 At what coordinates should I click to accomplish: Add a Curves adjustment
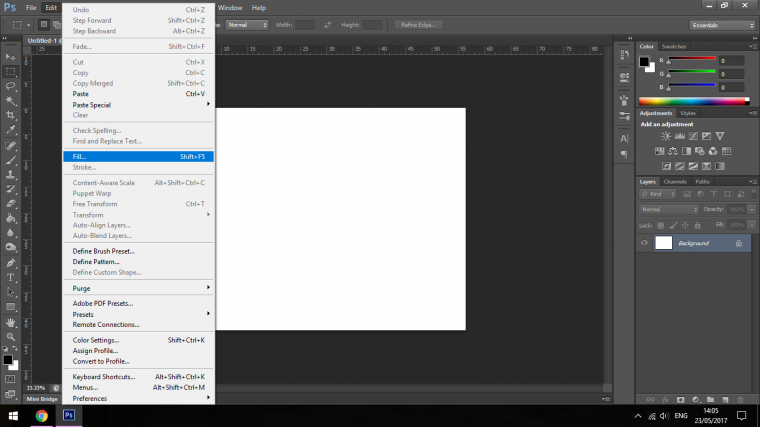coord(693,136)
